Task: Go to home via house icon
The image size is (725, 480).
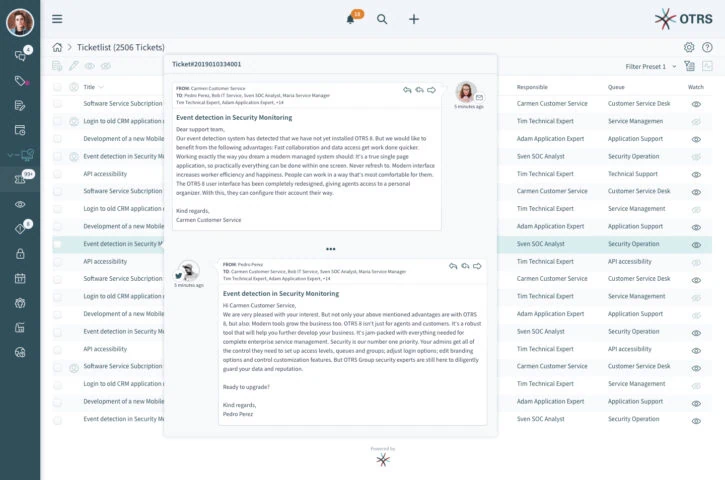Action: point(57,47)
